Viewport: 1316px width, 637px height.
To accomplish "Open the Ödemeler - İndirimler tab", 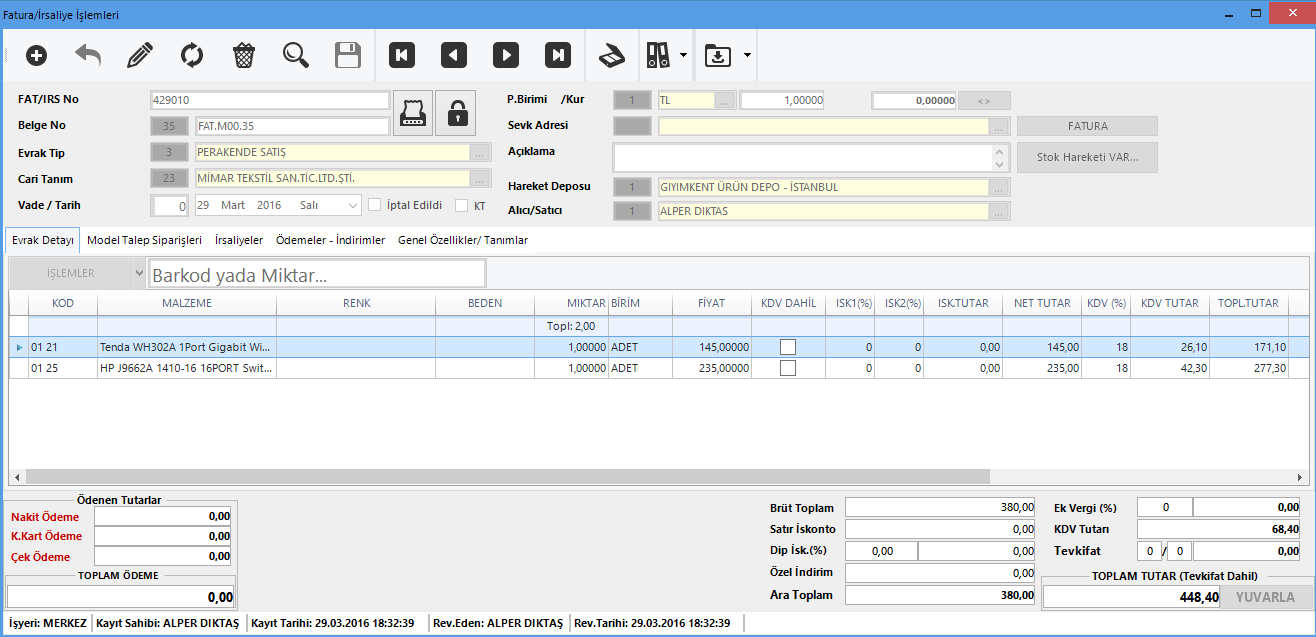I will point(330,240).
